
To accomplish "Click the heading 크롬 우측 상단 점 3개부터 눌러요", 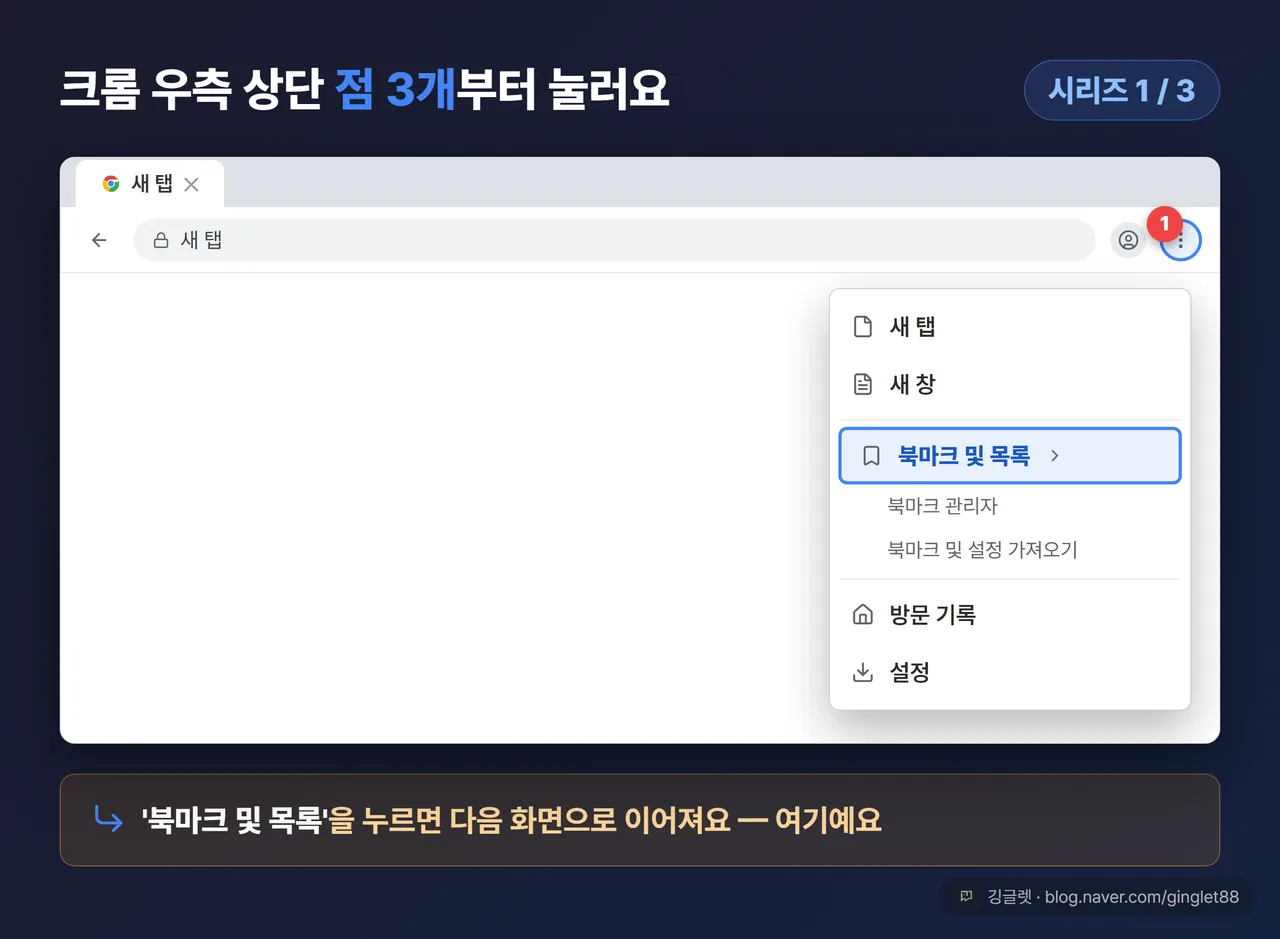I will tap(364, 91).
